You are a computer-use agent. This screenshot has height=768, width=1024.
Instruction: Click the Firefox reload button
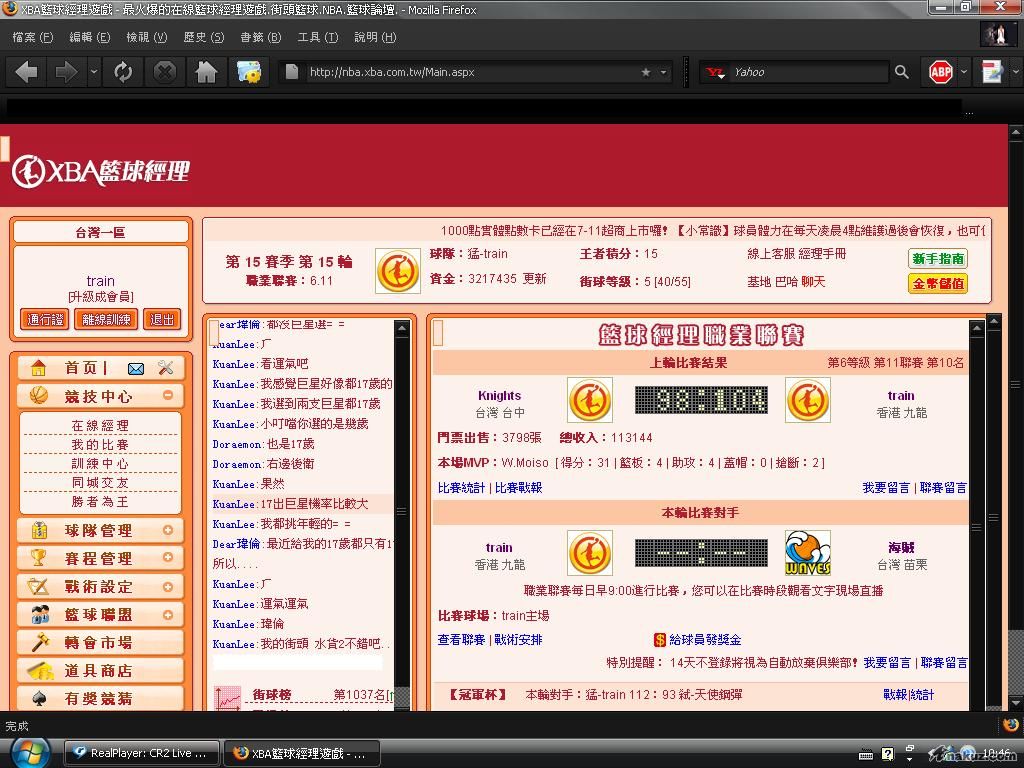coord(123,72)
